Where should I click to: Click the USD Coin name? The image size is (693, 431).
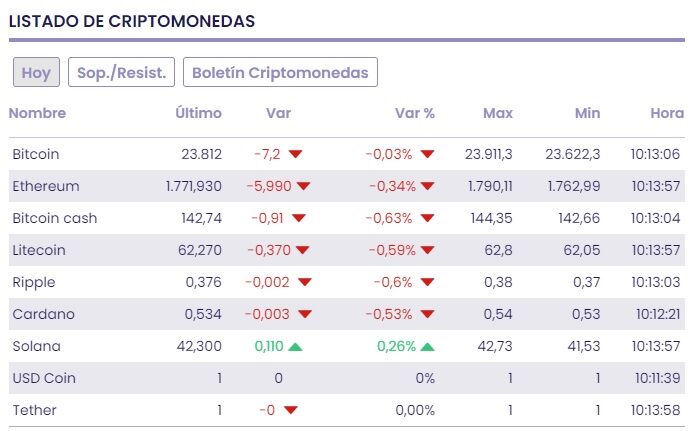(44, 378)
